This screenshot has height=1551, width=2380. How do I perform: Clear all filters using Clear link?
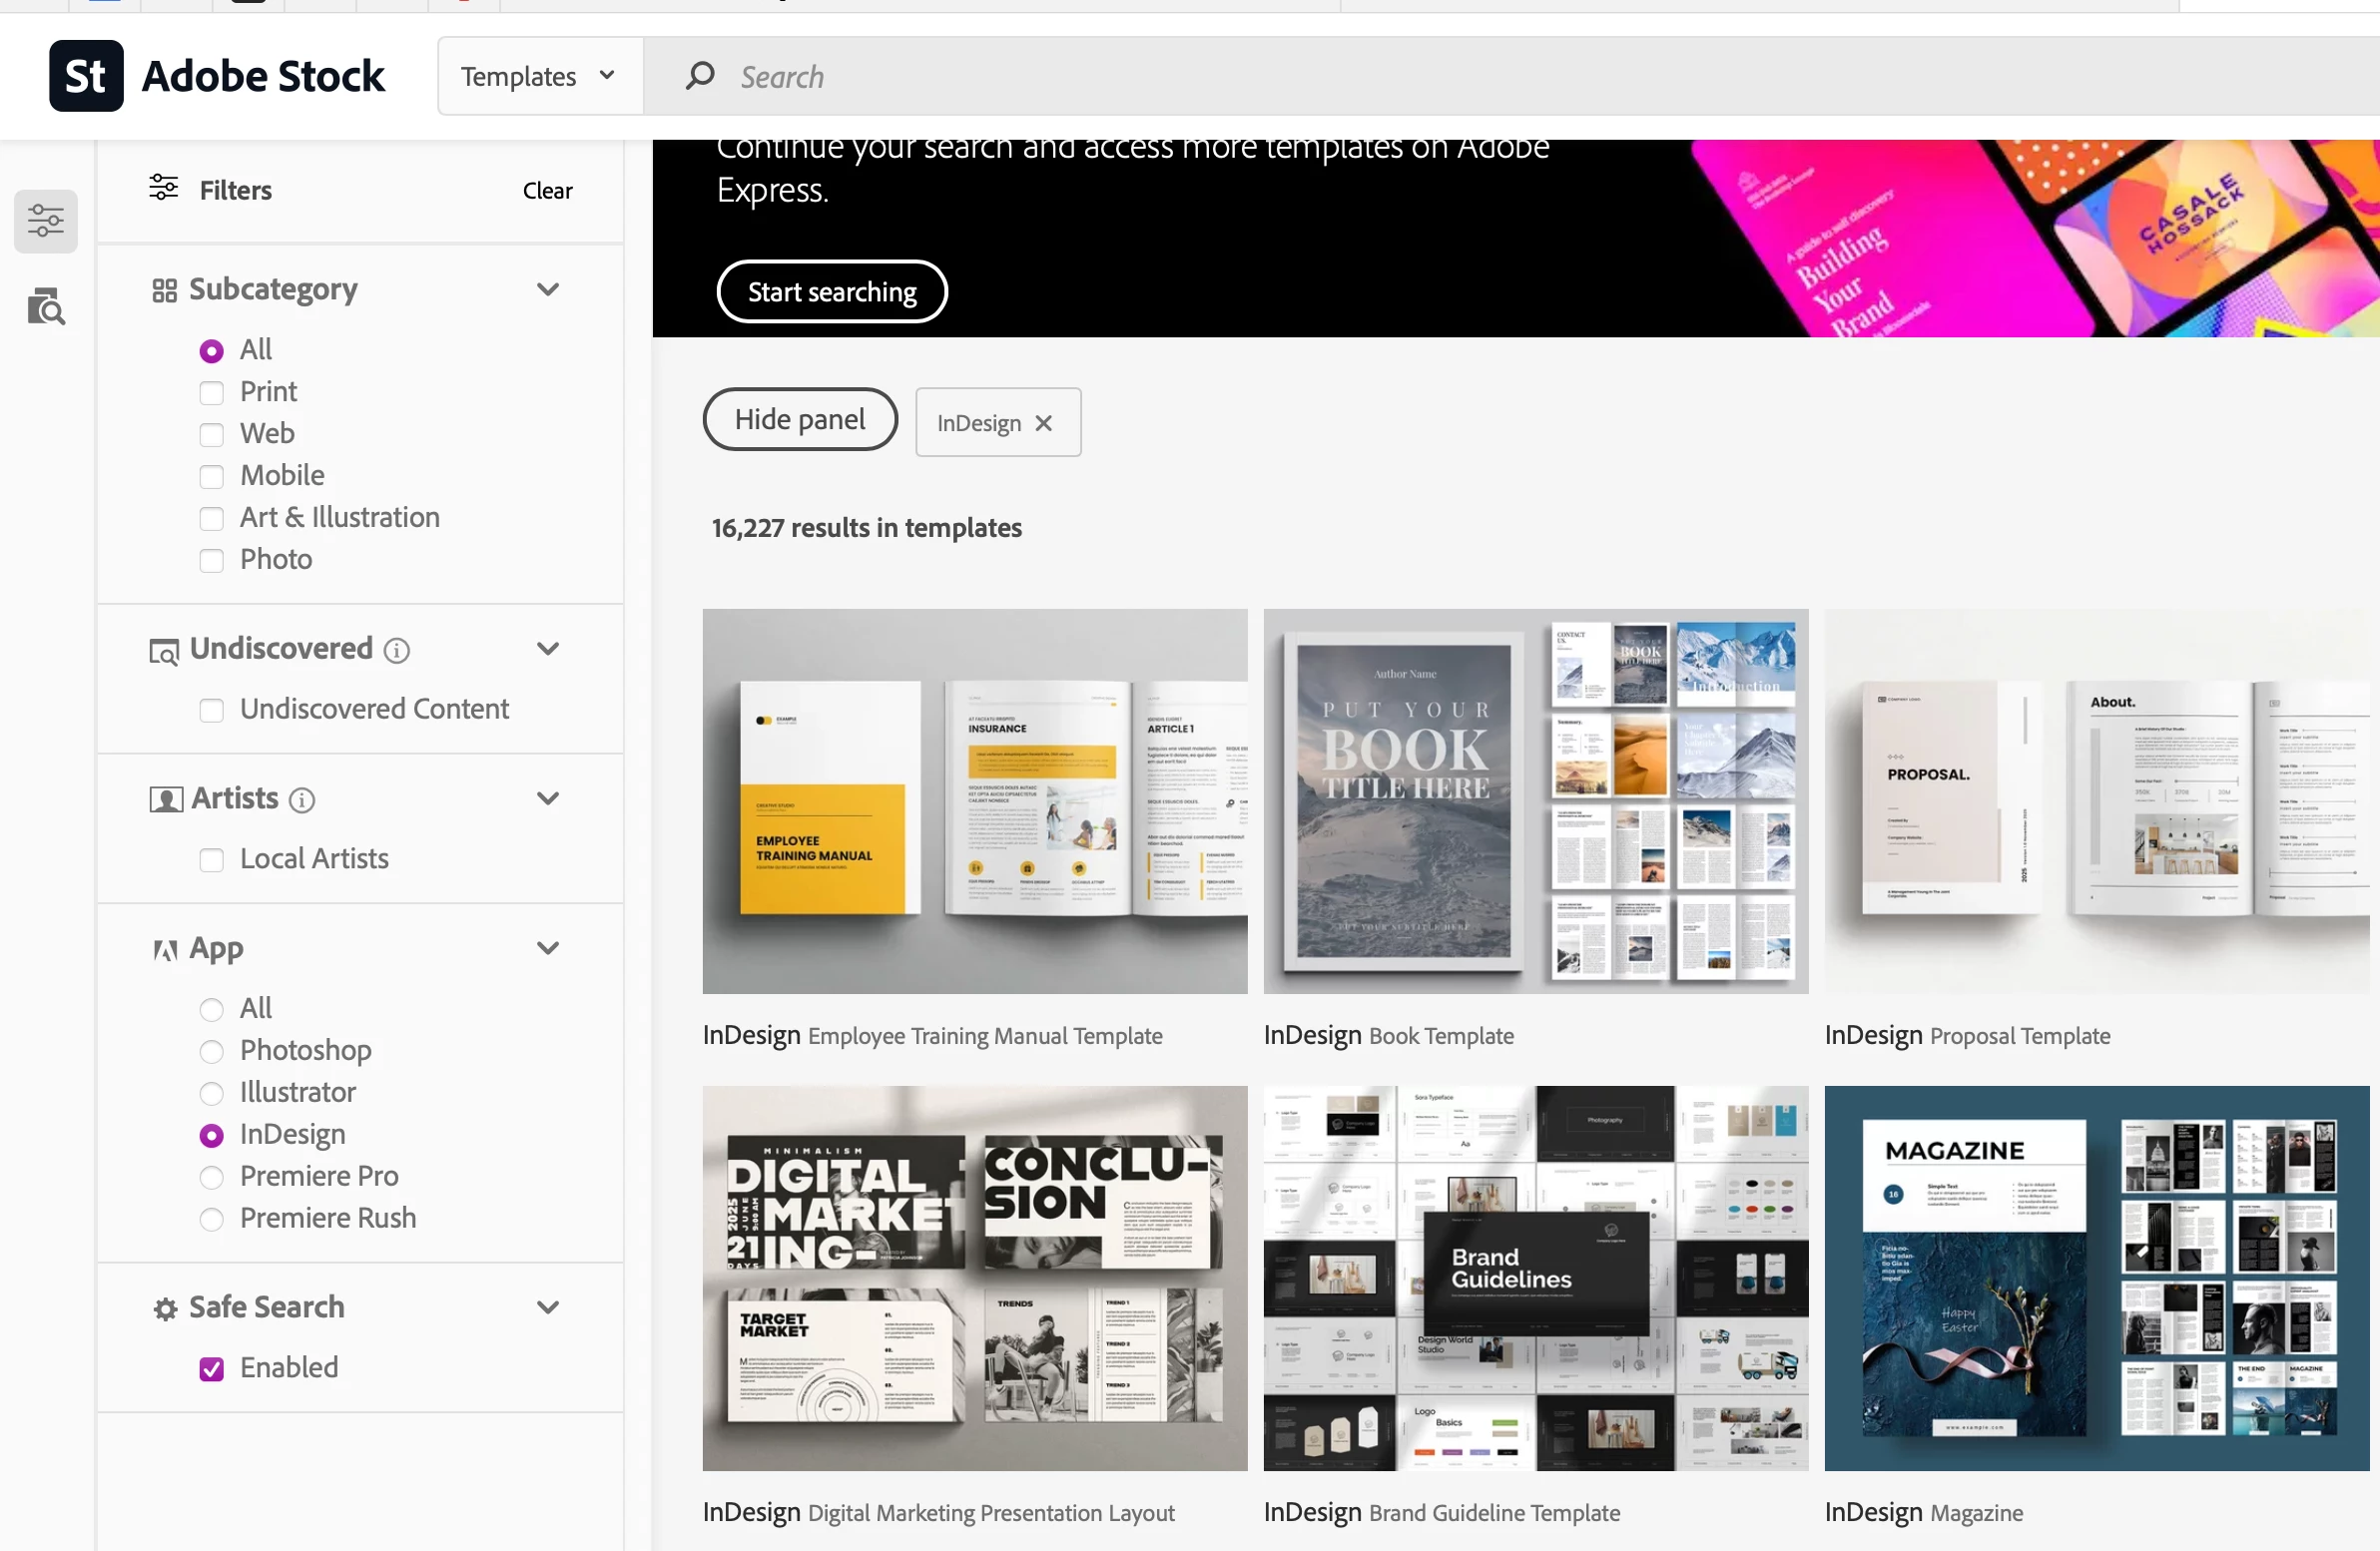pyautogui.click(x=547, y=190)
